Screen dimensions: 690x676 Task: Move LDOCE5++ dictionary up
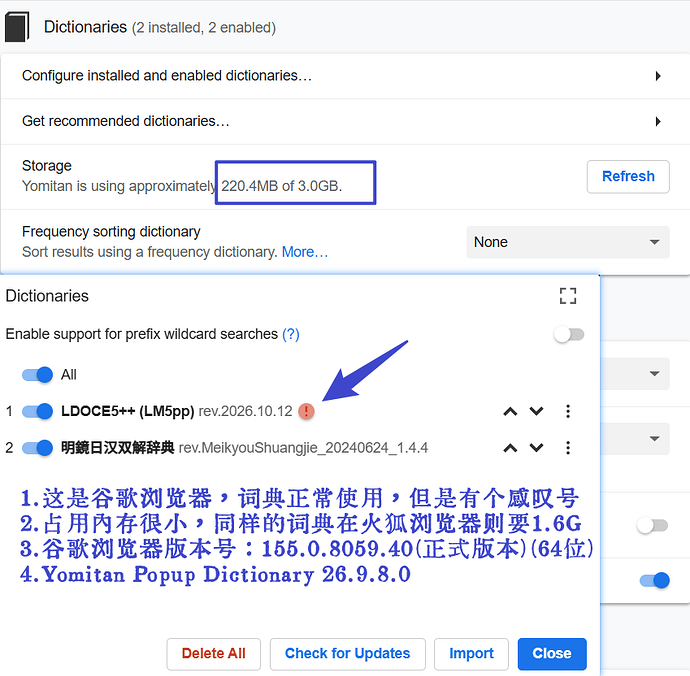(510, 411)
